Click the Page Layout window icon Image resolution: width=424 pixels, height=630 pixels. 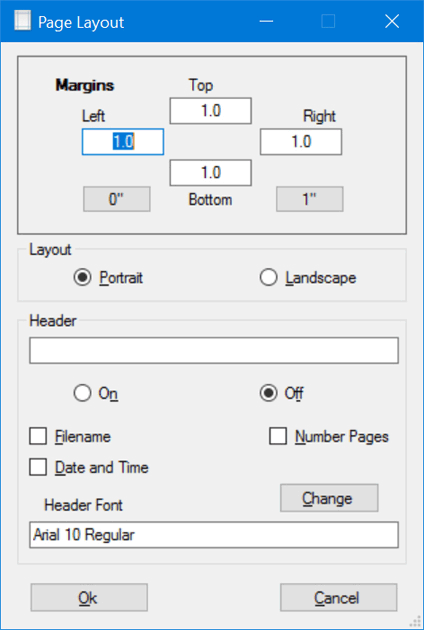[22, 21]
